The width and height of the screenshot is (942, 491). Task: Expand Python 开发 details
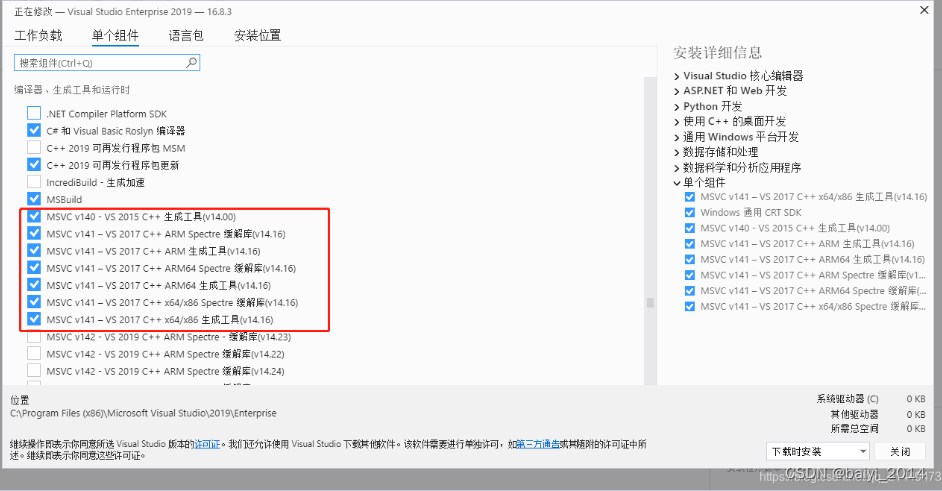click(677, 107)
